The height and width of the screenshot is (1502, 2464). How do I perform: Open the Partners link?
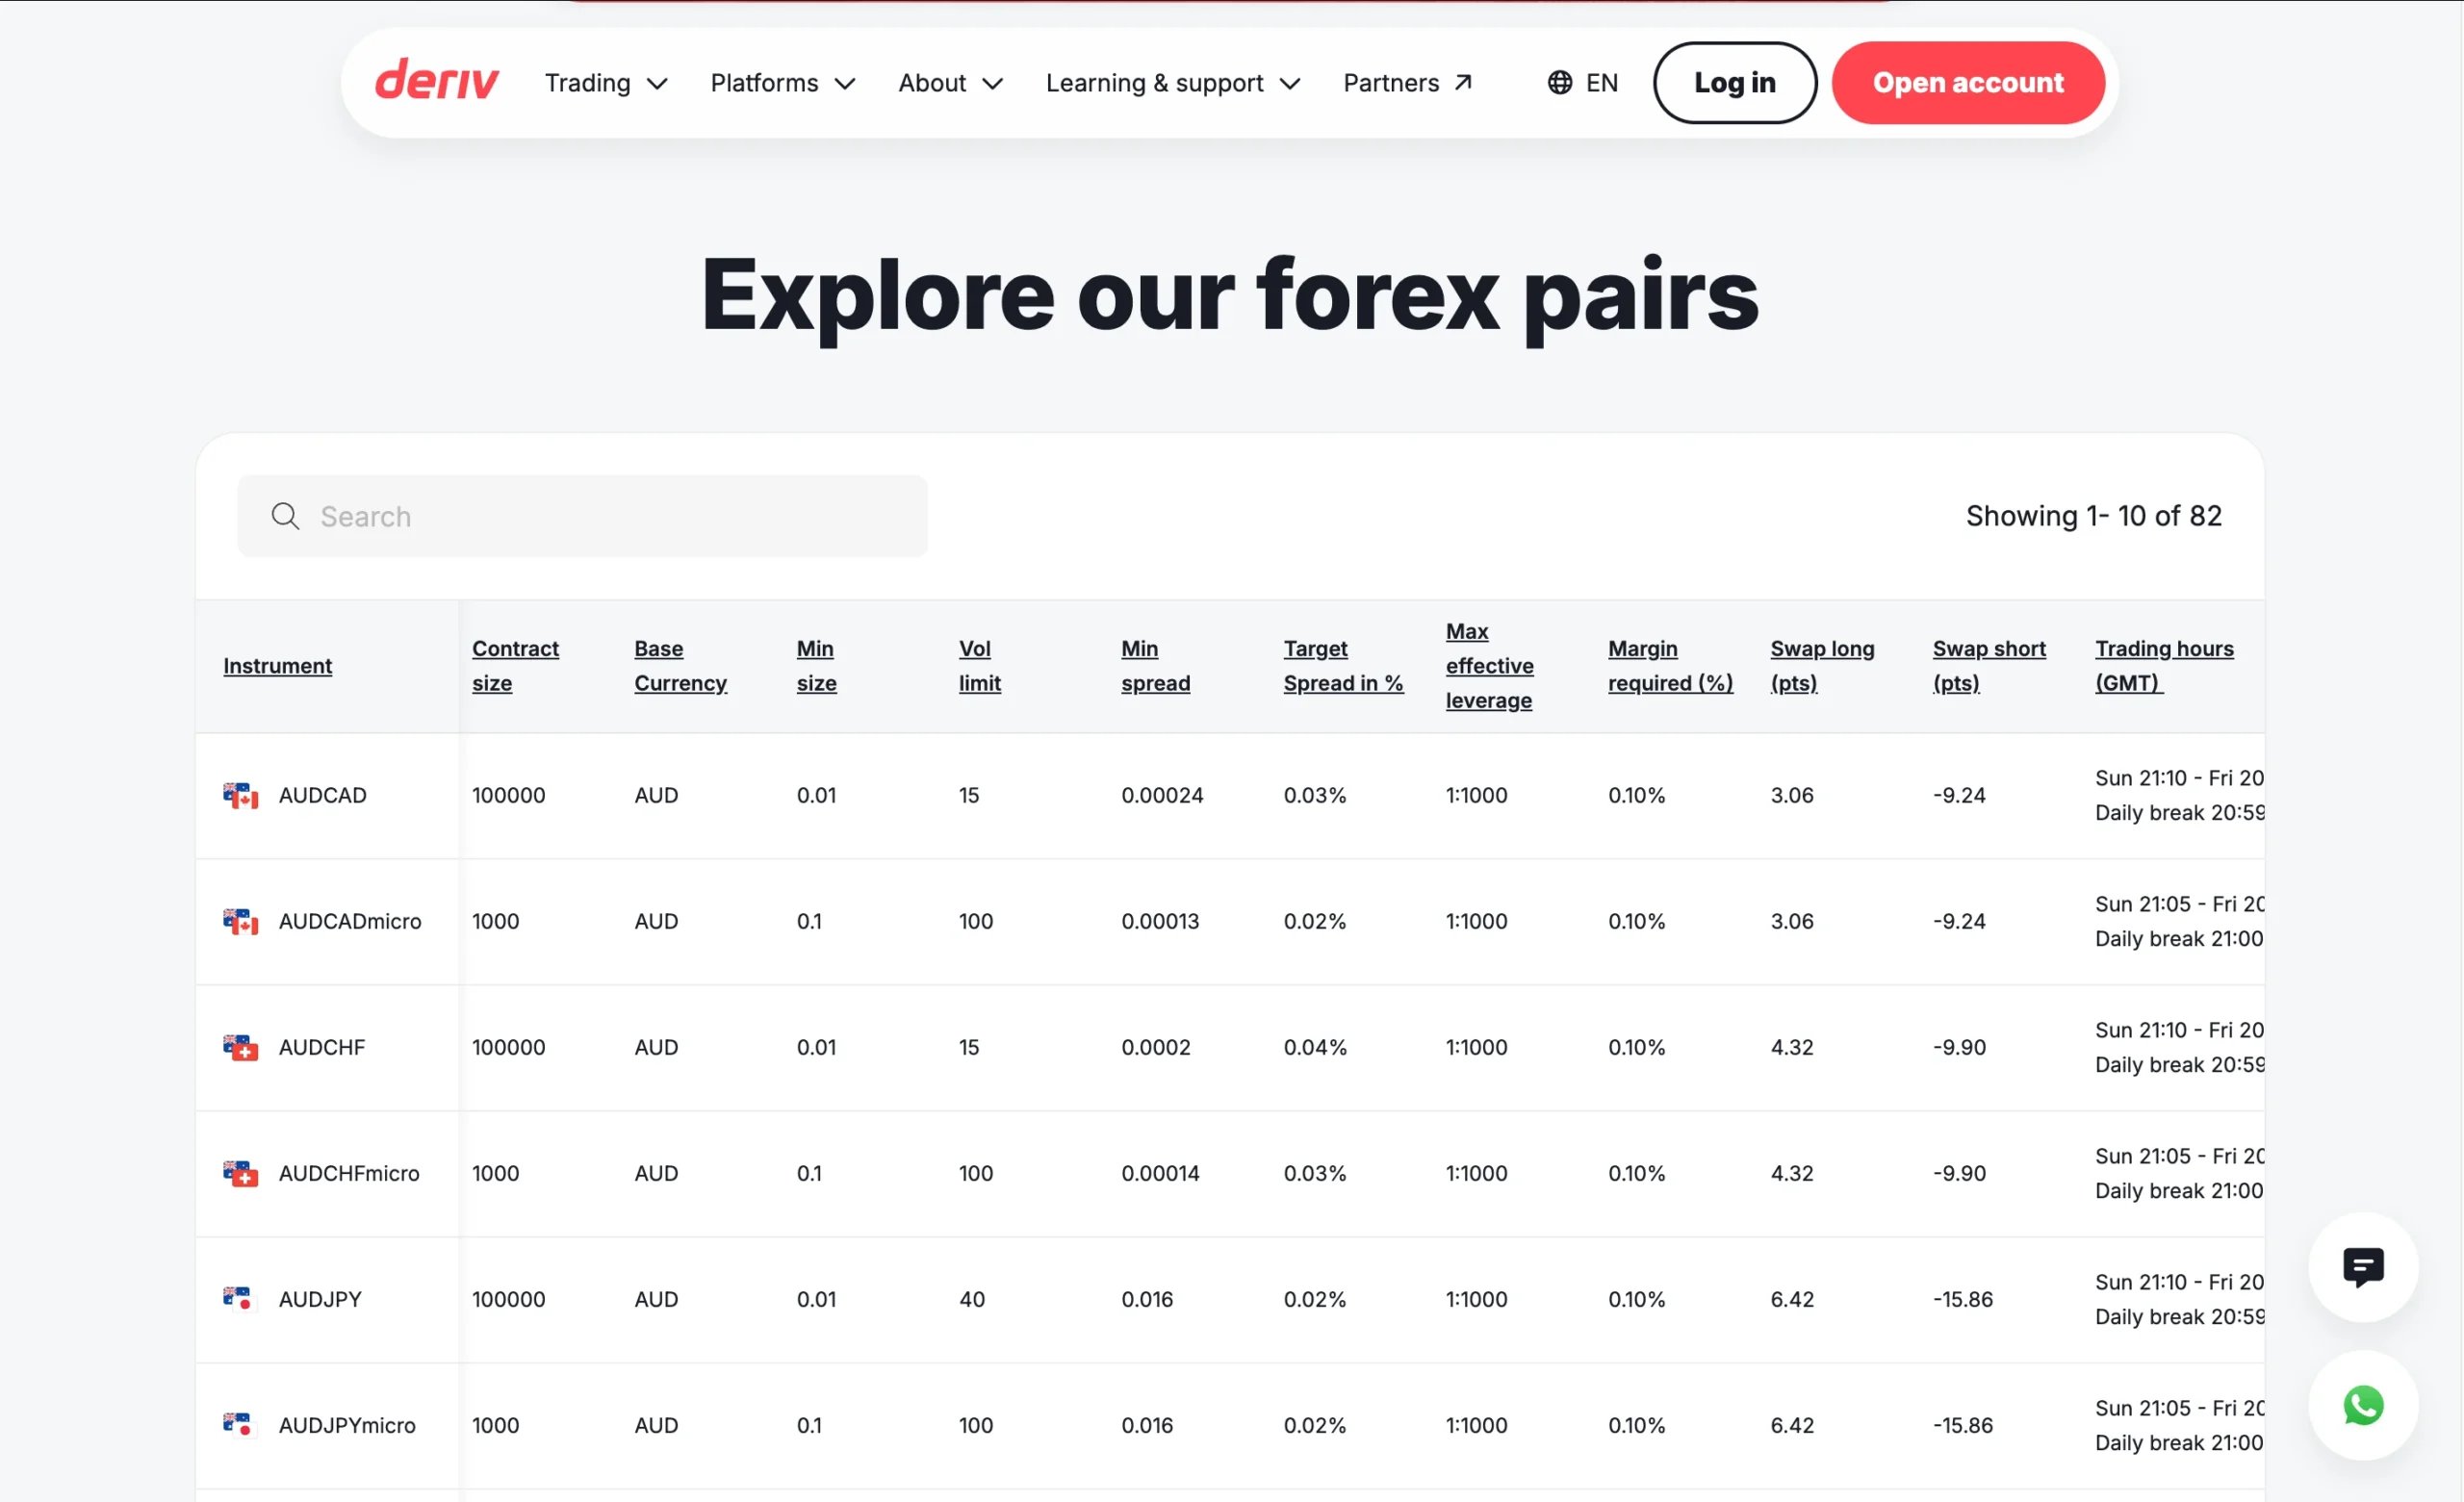click(1408, 83)
